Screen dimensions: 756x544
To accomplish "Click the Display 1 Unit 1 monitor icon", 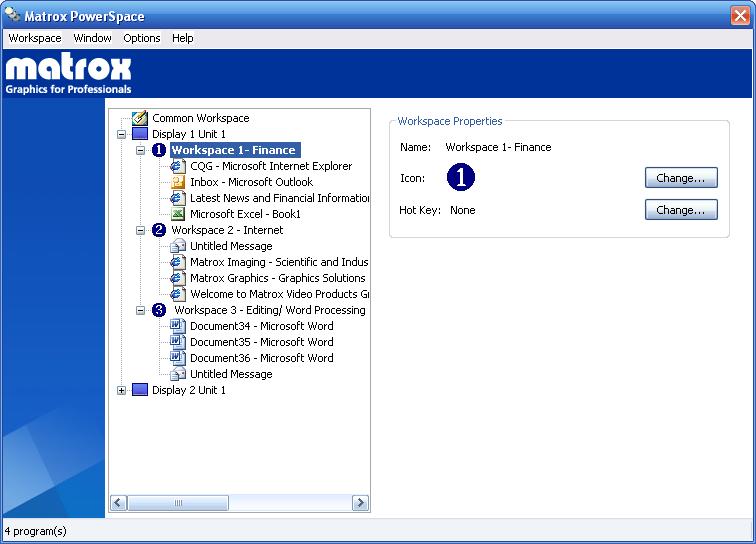I will [140, 134].
